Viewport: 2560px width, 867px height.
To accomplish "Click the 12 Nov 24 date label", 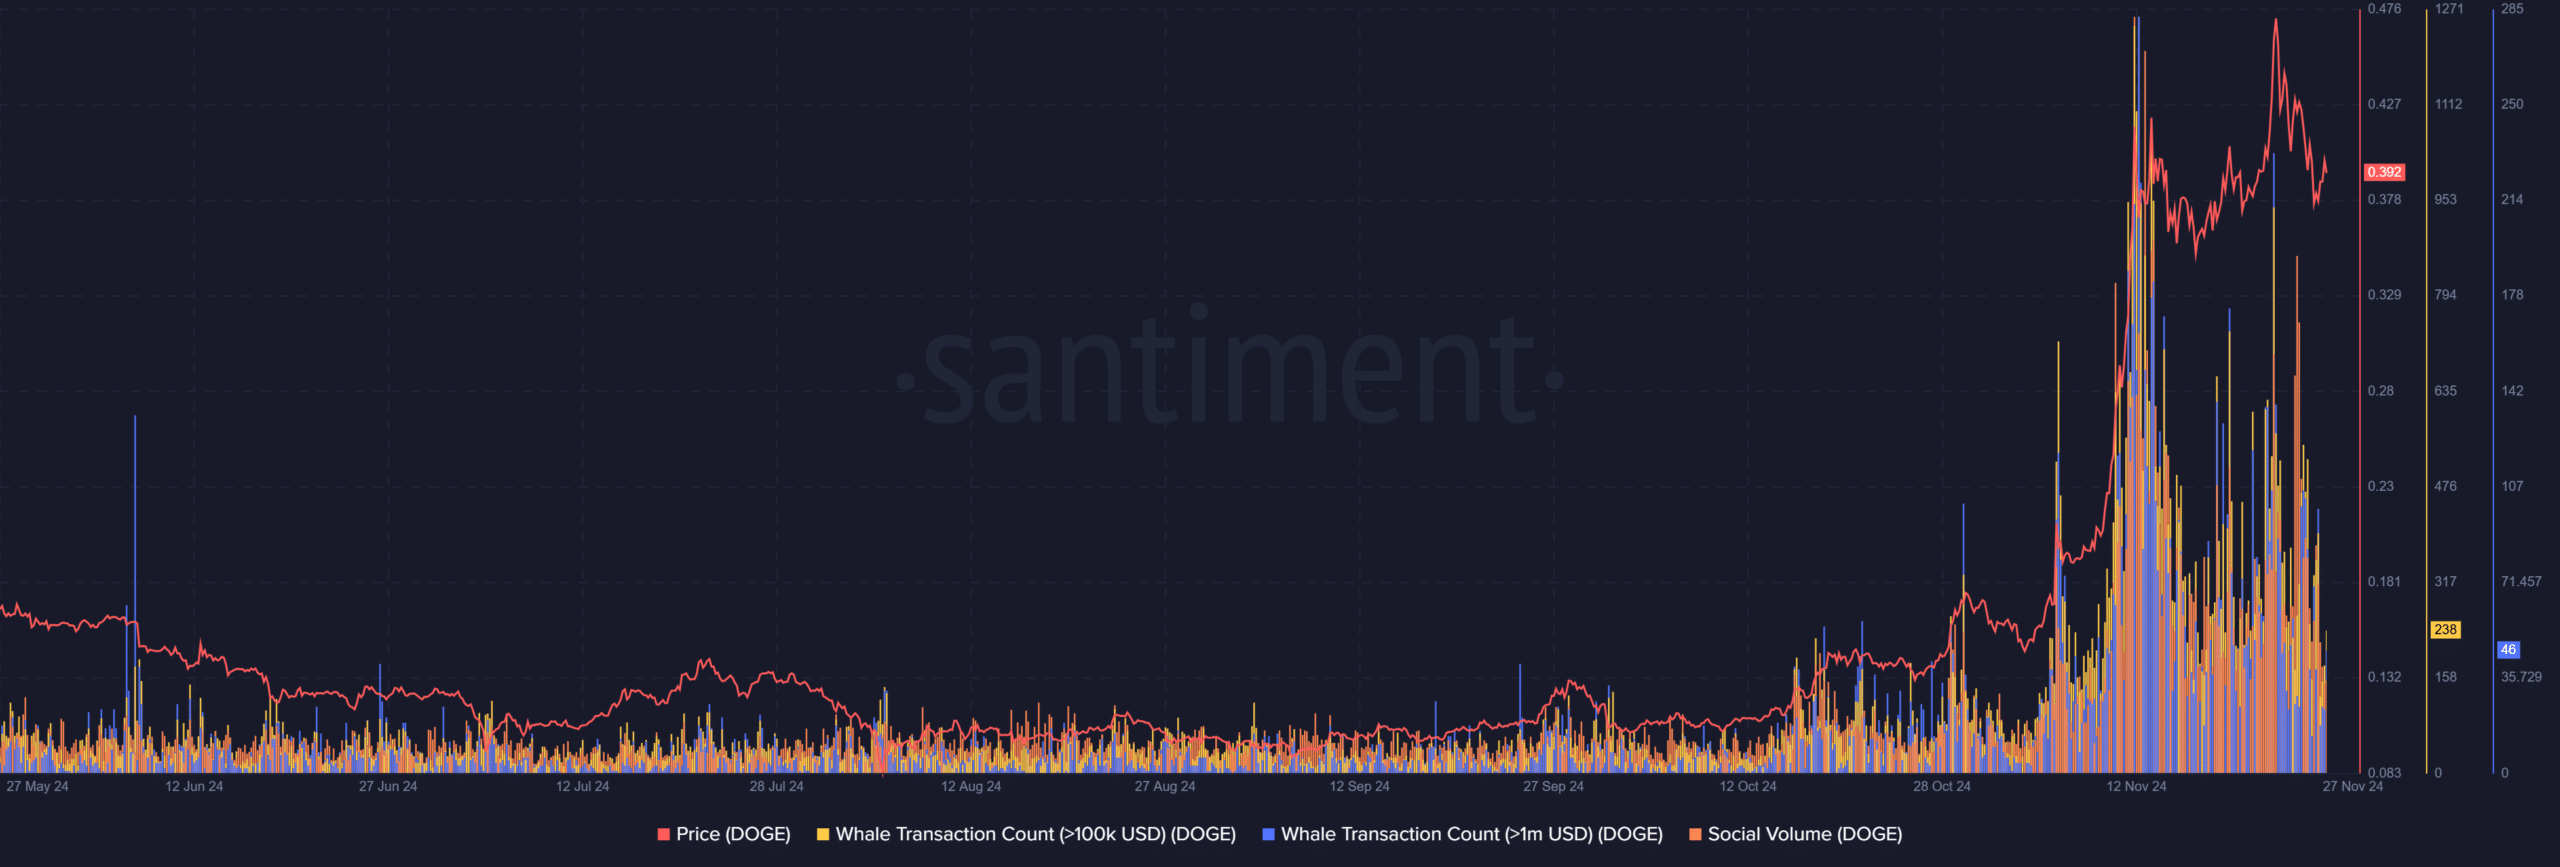I will tap(2136, 786).
